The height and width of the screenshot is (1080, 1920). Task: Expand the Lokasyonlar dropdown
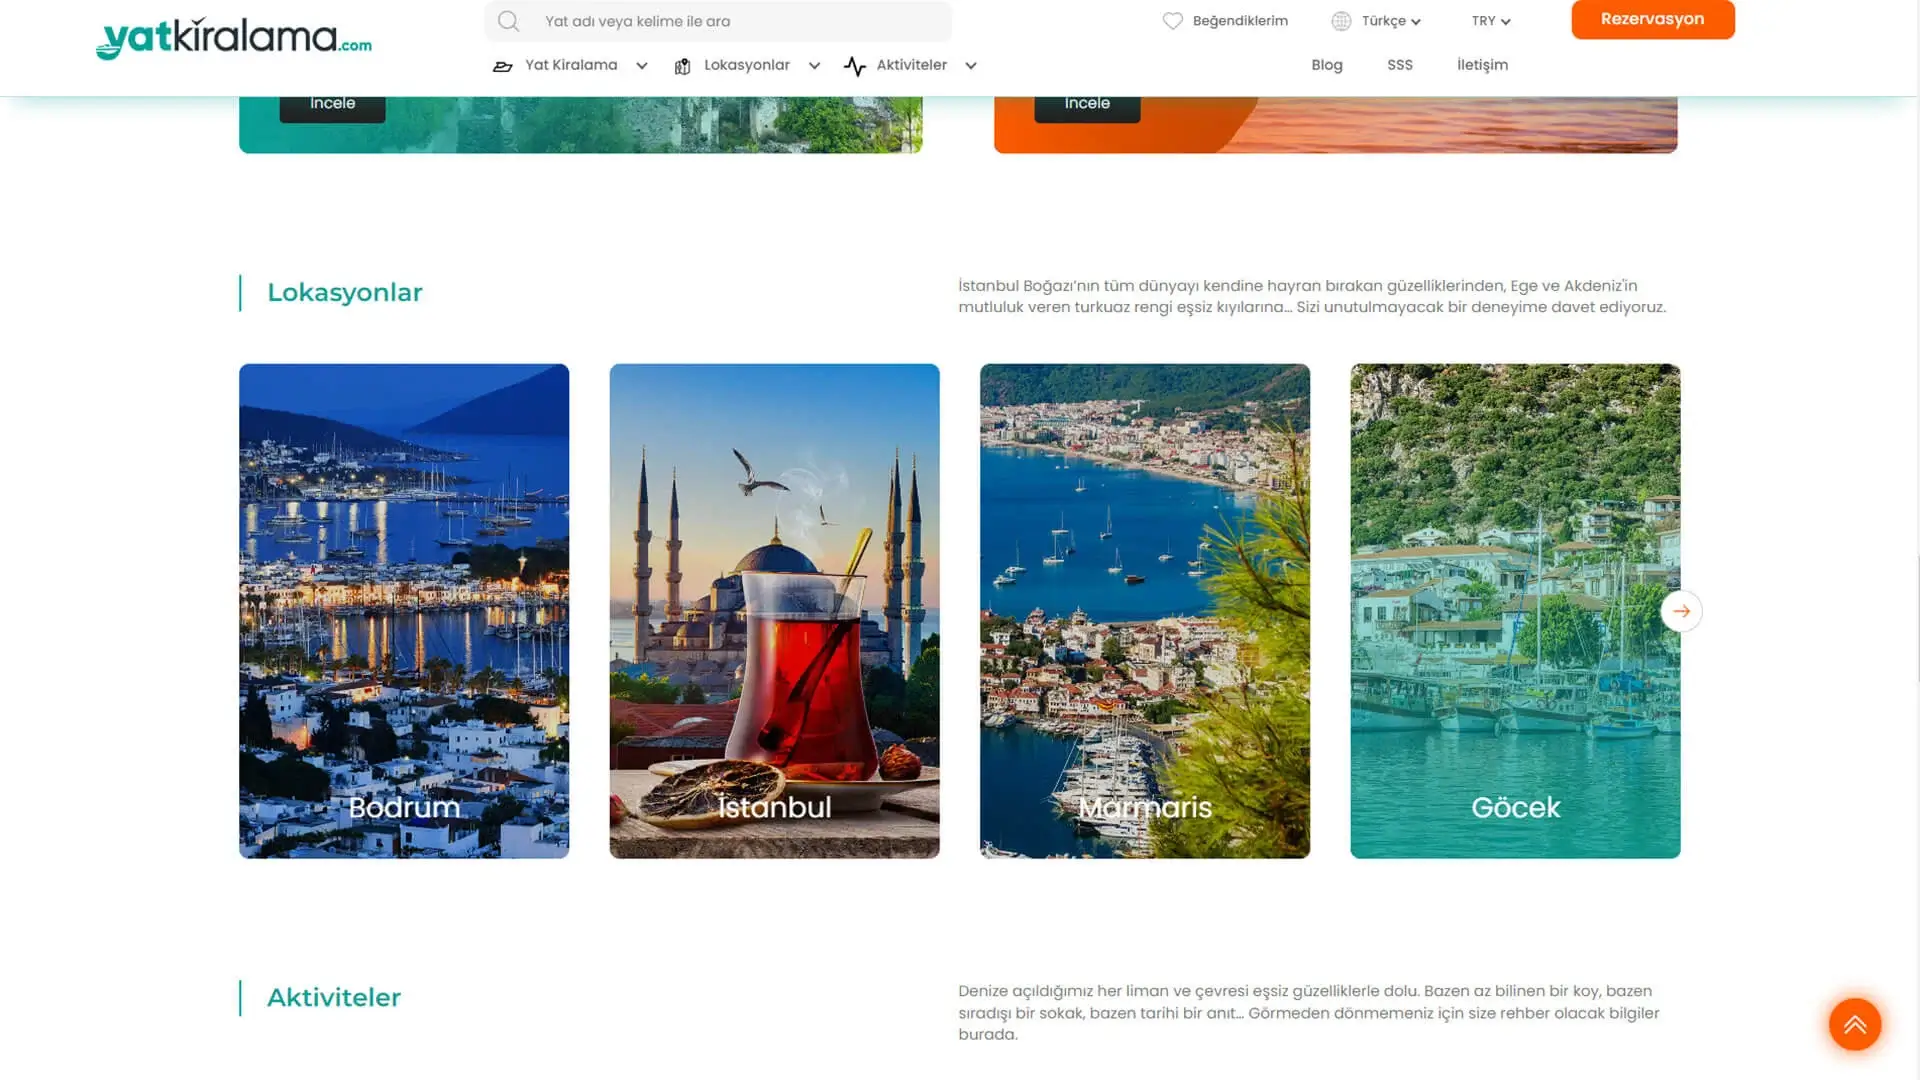point(813,65)
